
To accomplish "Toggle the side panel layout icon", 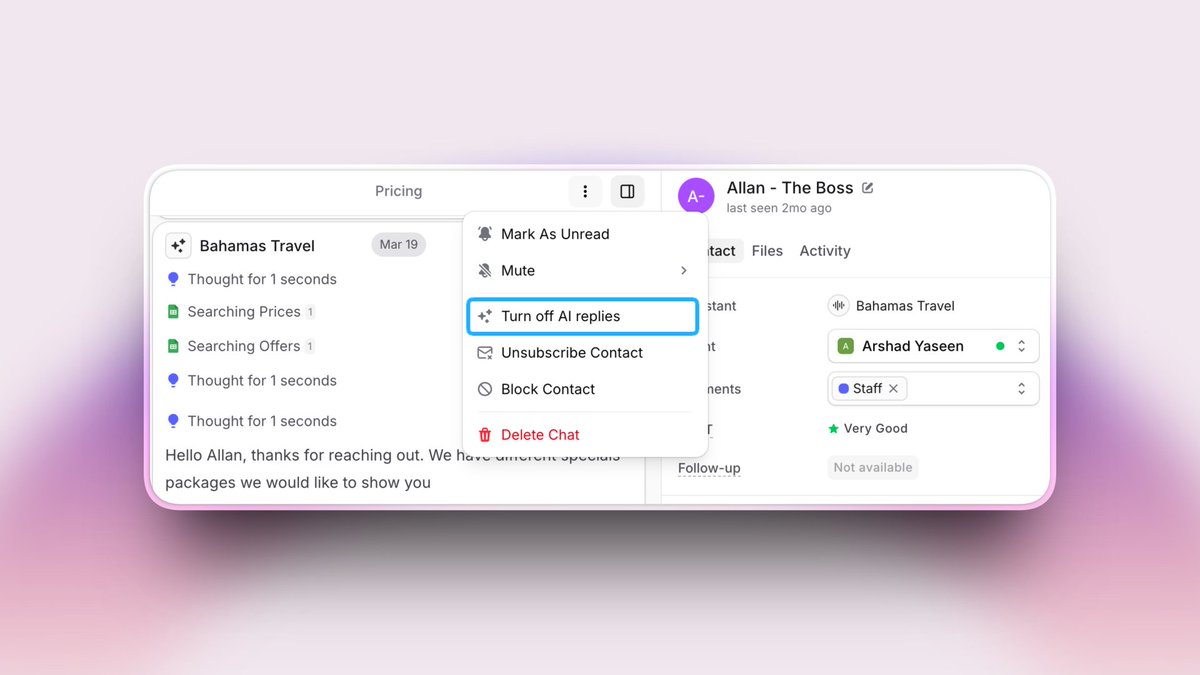I will 628,191.
